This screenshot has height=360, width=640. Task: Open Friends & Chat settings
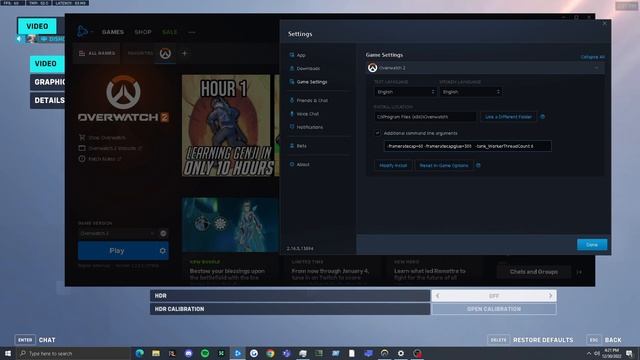tap(309, 100)
